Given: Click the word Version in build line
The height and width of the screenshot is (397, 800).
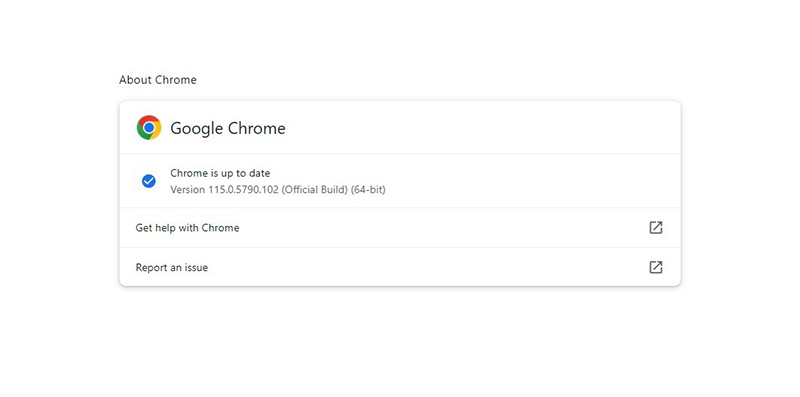Looking at the screenshot, I should (188, 190).
